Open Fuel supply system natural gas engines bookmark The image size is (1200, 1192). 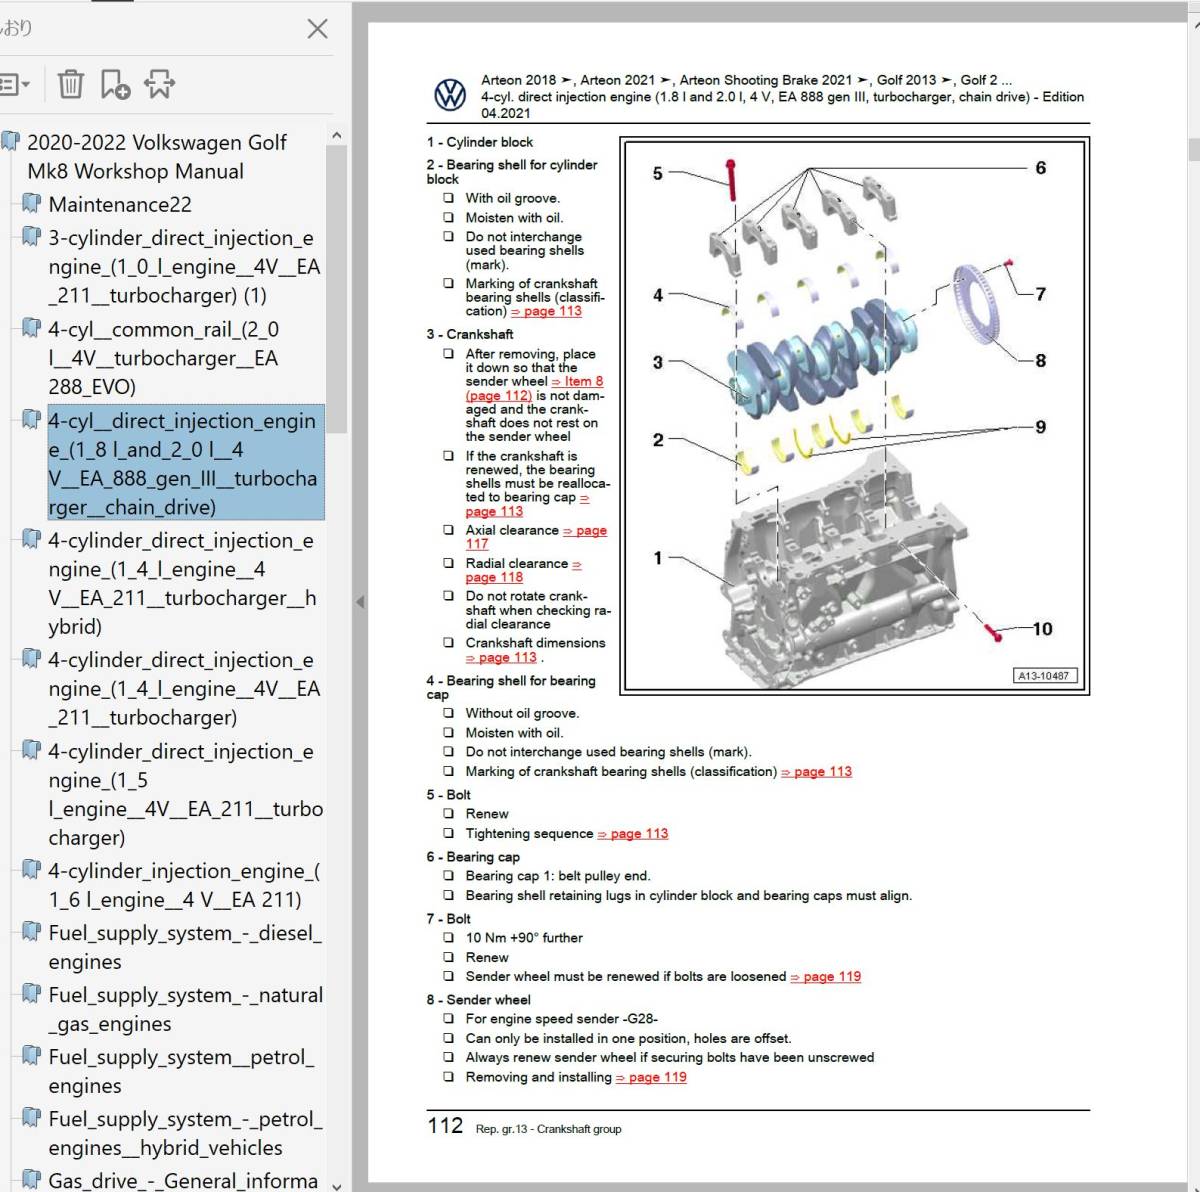(x=186, y=1009)
